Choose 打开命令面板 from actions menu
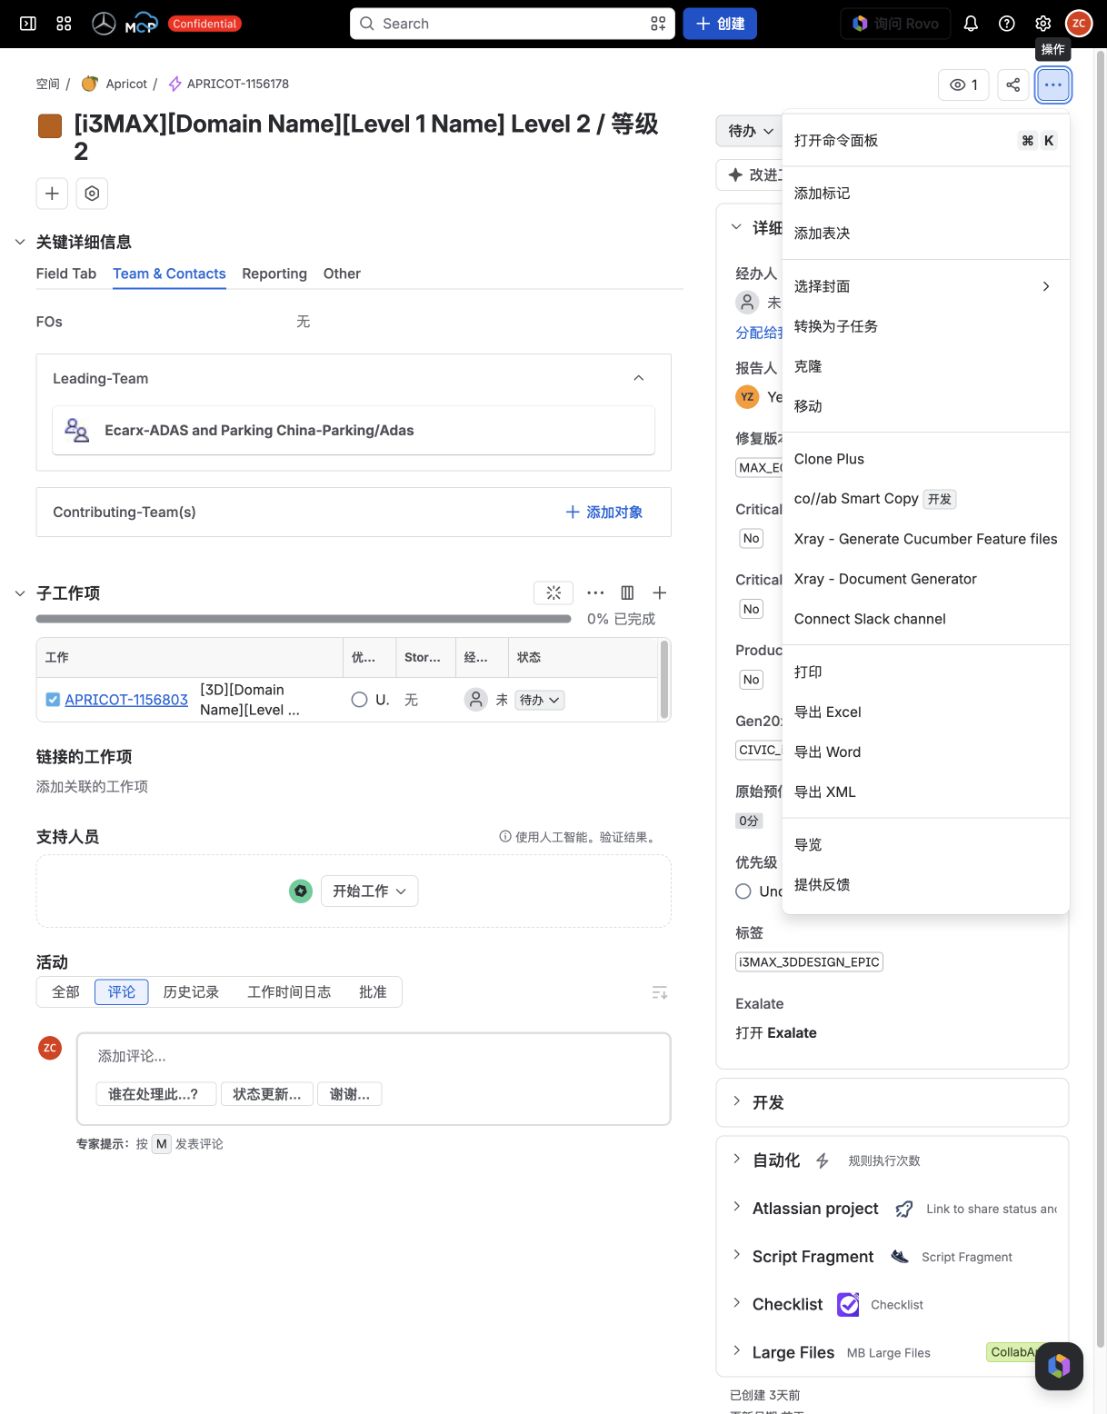The width and height of the screenshot is (1107, 1414). point(926,140)
